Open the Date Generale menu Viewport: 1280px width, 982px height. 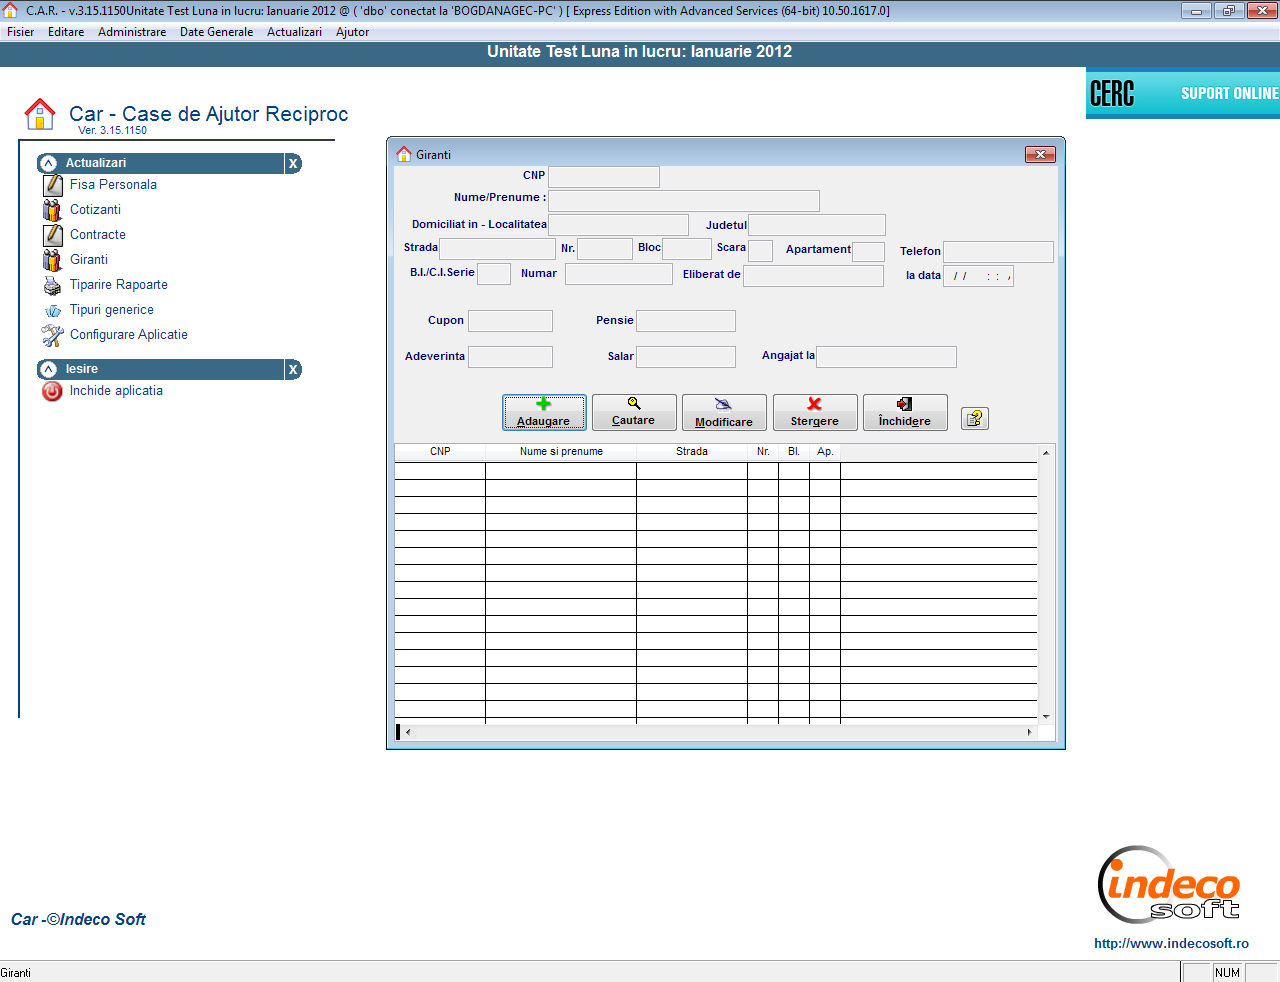tap(216, 32)
